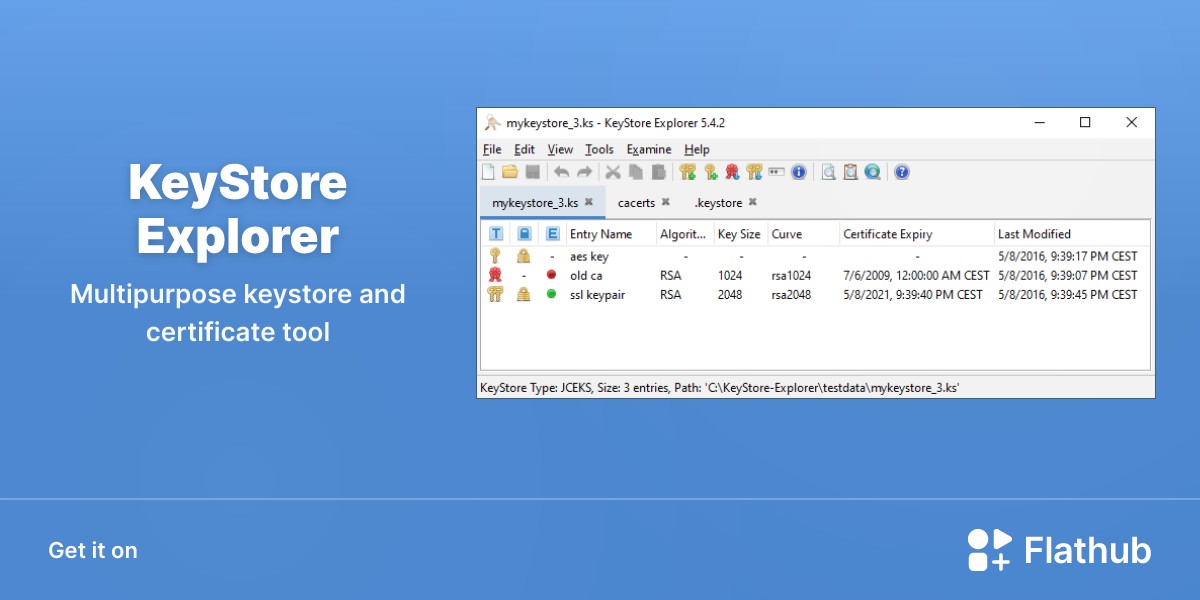The image size is (1200, 600).
Task: Click the blue Properties info icon
Action: tap(798, 172)
